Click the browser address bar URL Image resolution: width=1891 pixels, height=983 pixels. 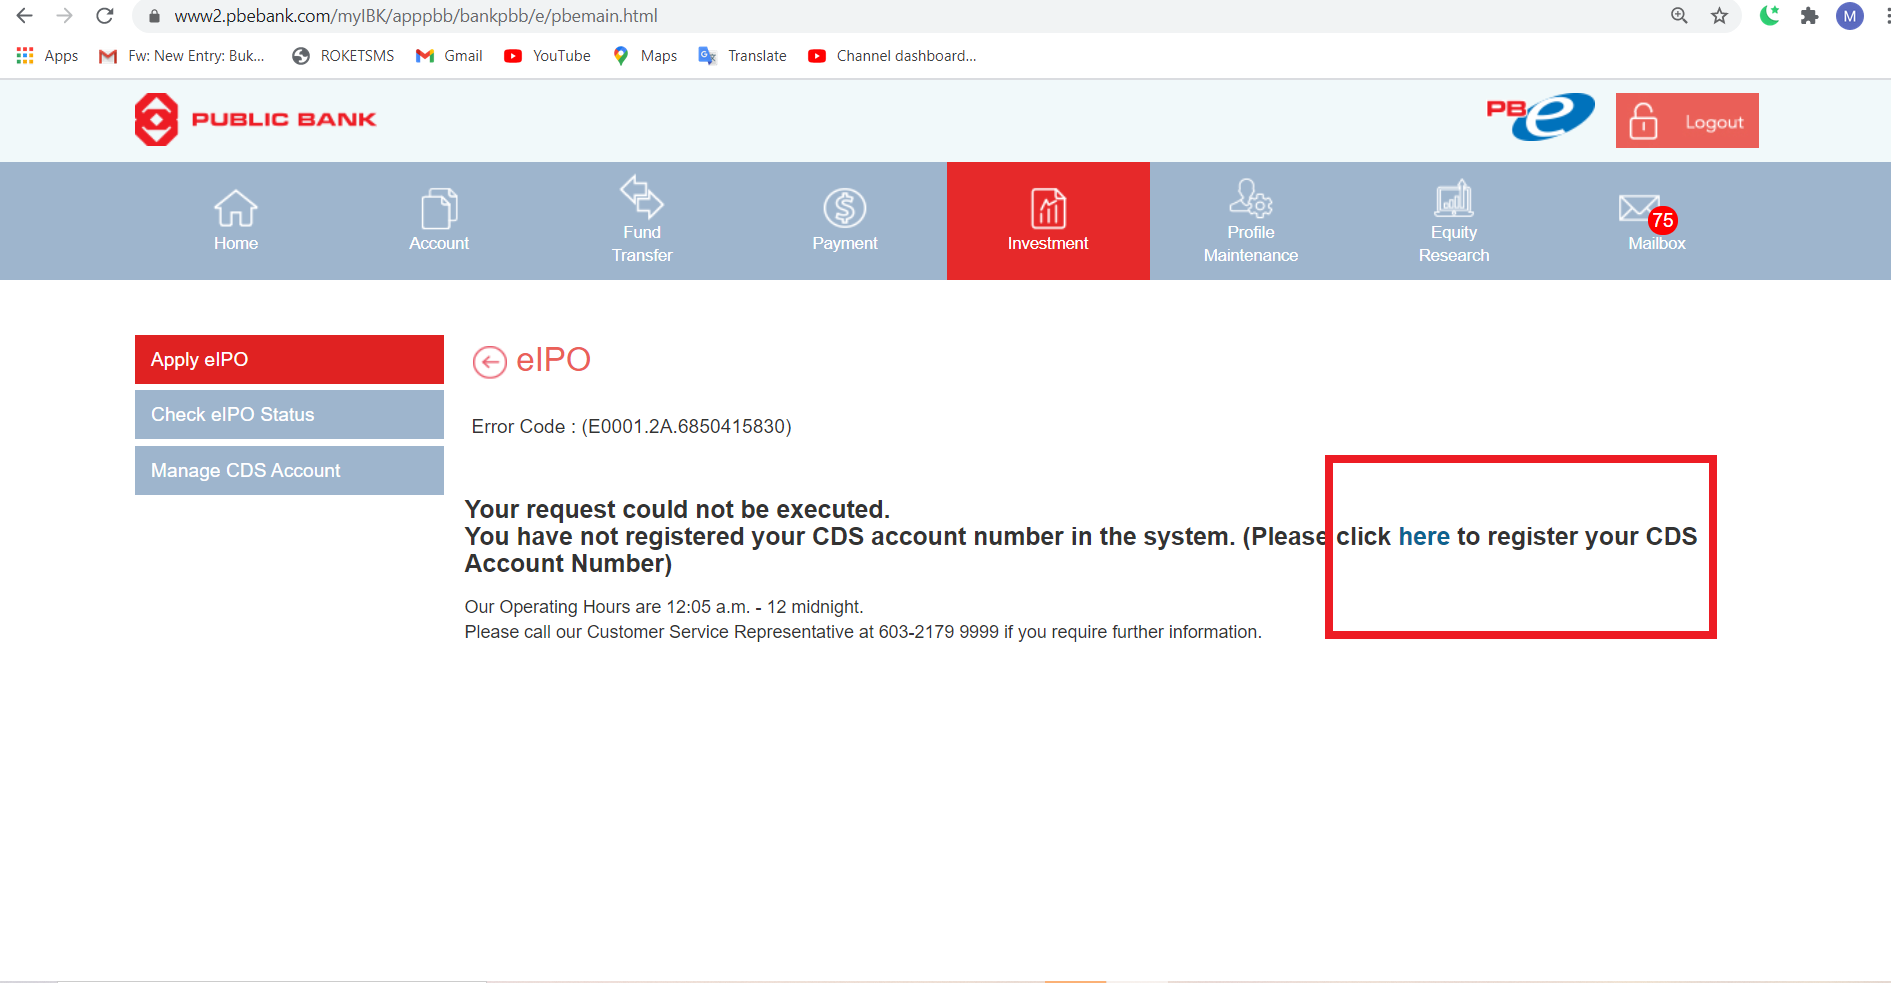pos(415,16)
